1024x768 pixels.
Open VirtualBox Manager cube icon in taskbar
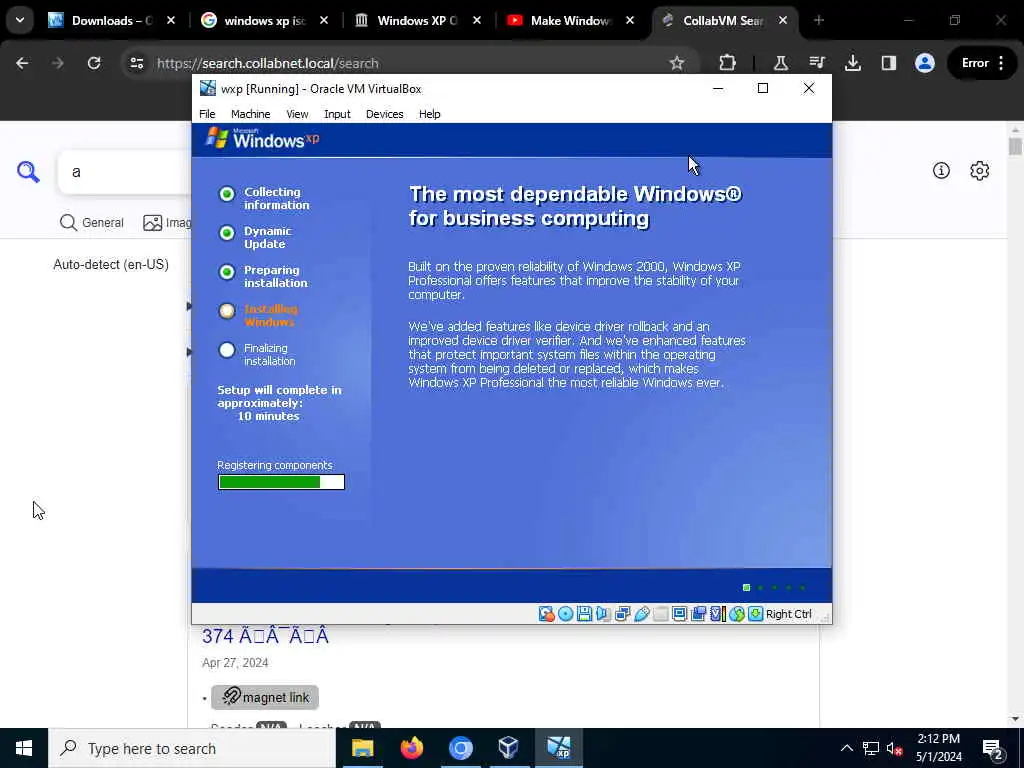click(509, 748)
